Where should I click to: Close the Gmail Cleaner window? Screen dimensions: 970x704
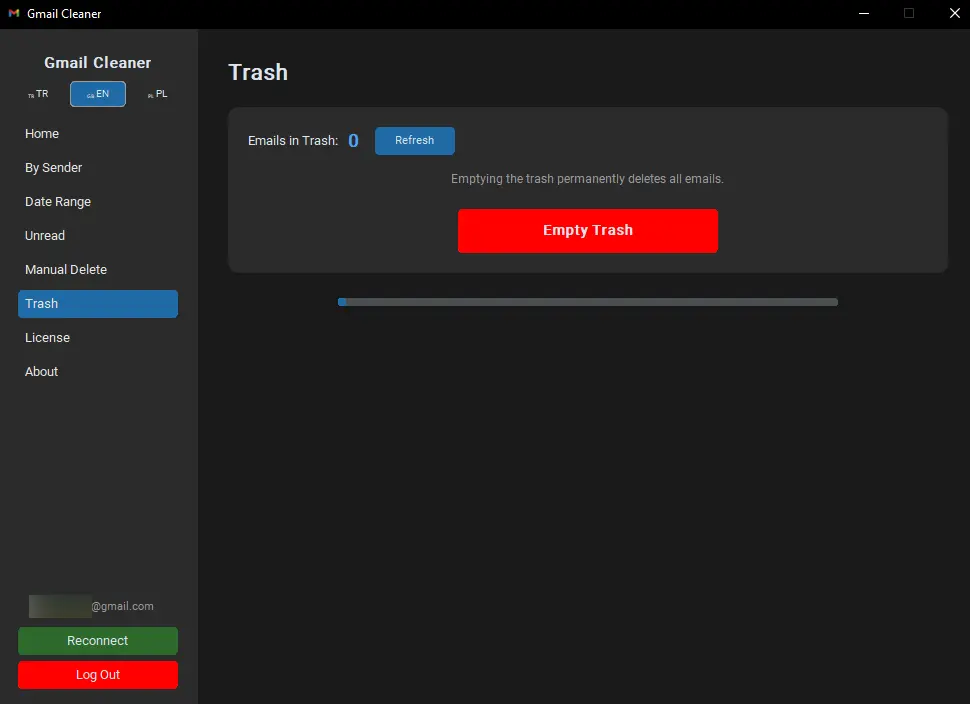pos(954,14)
